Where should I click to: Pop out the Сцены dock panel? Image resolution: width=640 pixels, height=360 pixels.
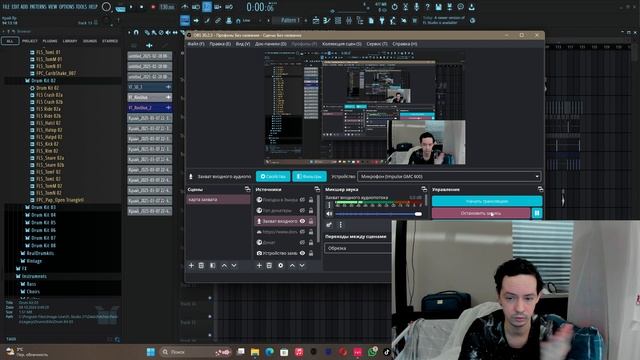click(x=247, y=189)
